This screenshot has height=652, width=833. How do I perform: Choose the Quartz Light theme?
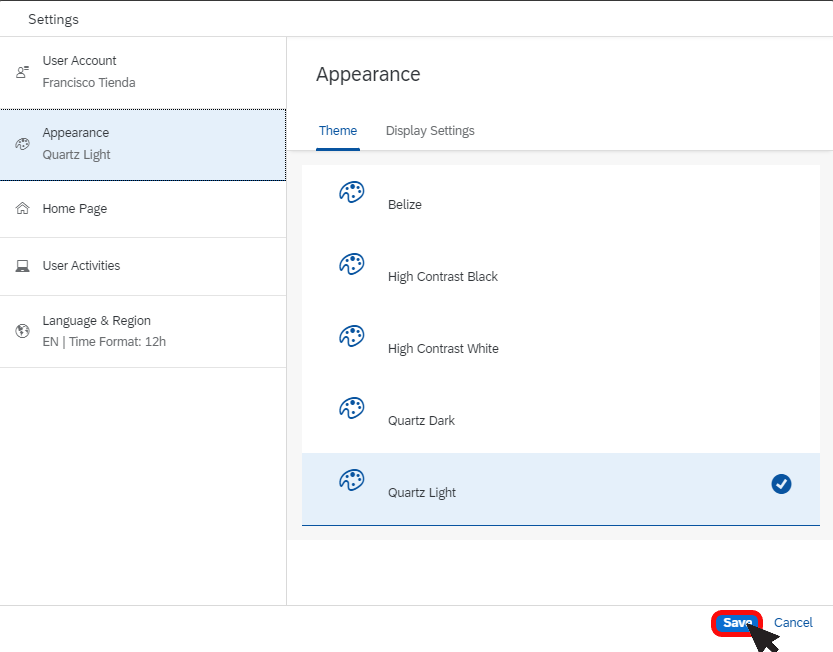click(x=560, y=489)
